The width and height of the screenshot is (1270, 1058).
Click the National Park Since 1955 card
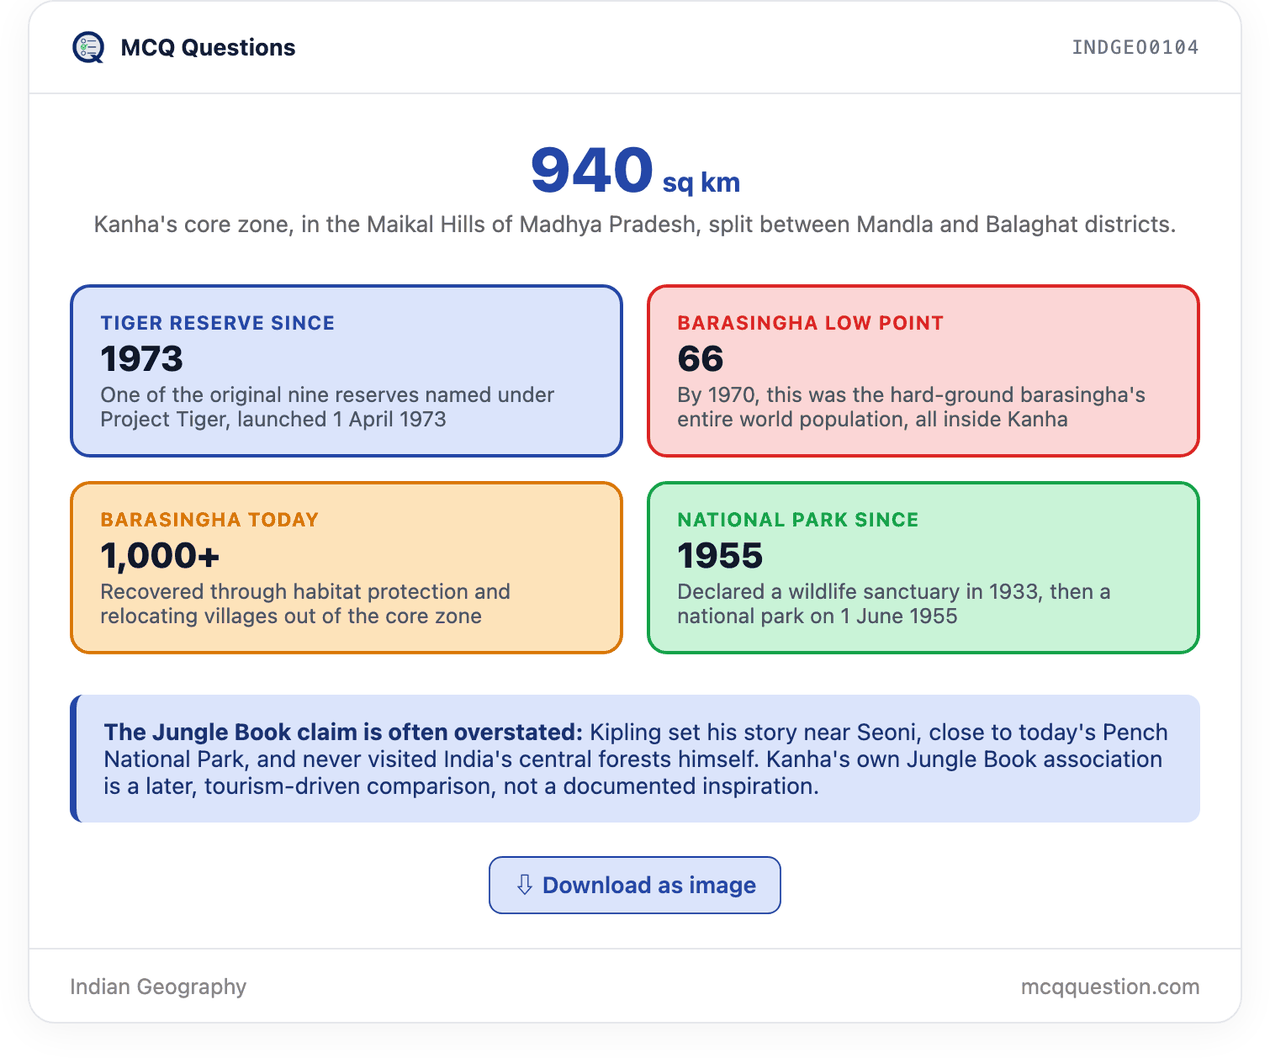click(923, 568)
